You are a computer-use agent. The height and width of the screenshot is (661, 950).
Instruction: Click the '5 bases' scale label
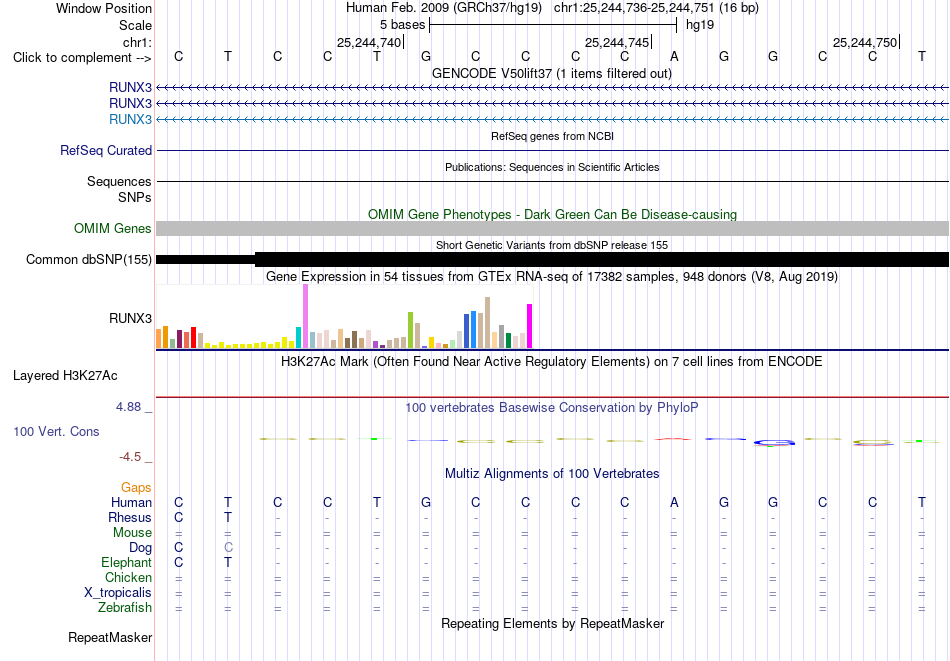tap(402, 25)
